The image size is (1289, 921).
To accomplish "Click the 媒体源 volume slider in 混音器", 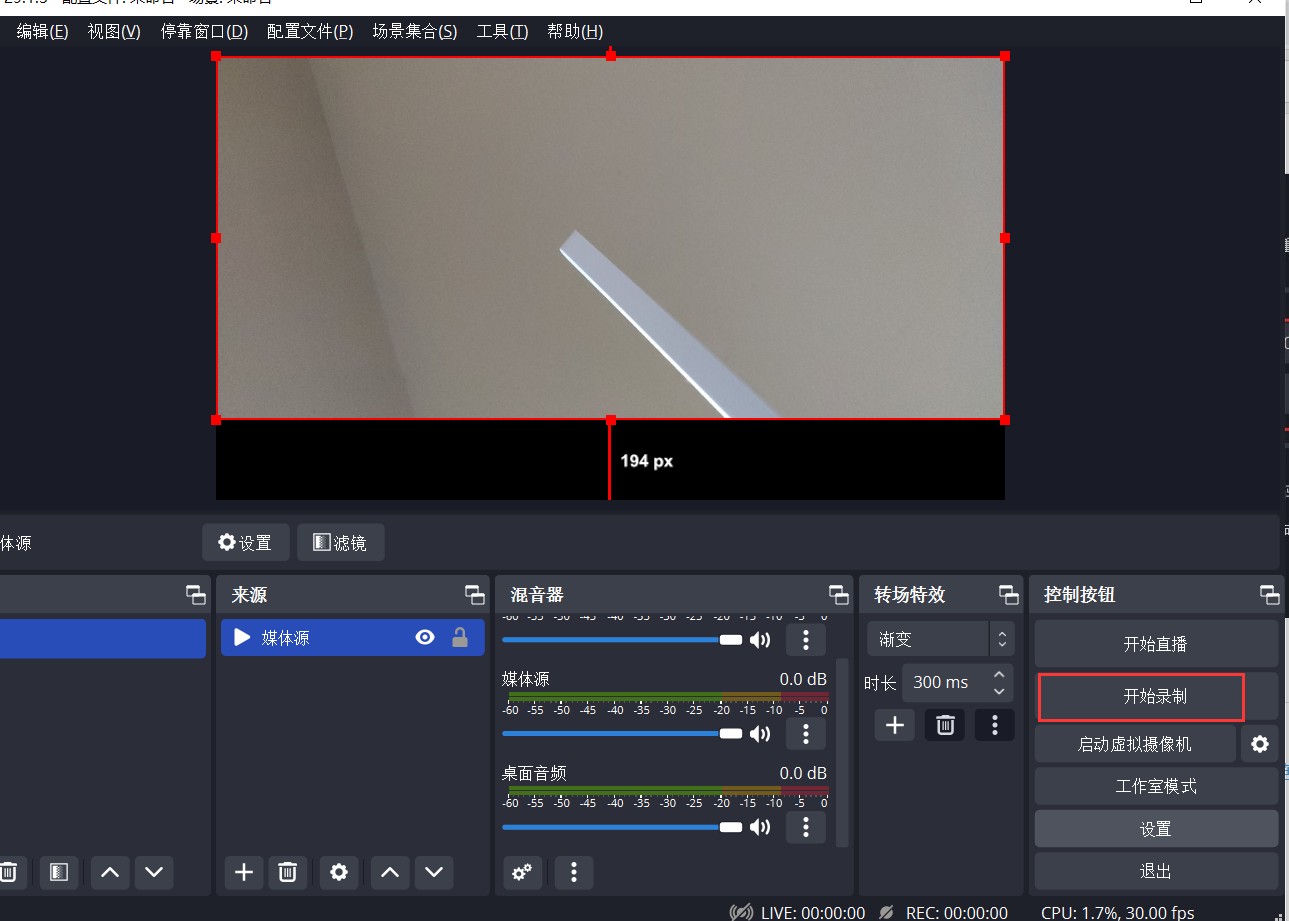I will [622, 734].
